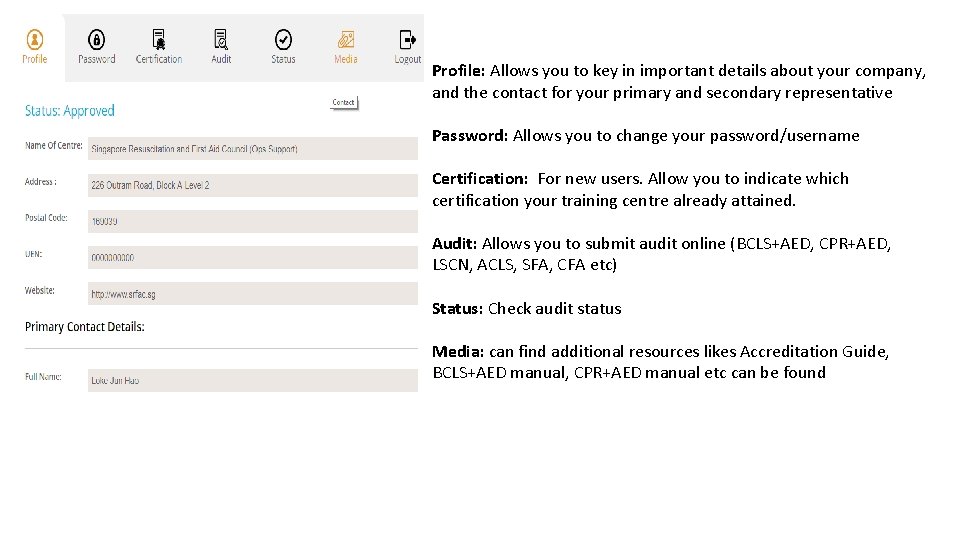Select the Password padlock icon
Screen dimensions: 960x540
pos(96,40)
